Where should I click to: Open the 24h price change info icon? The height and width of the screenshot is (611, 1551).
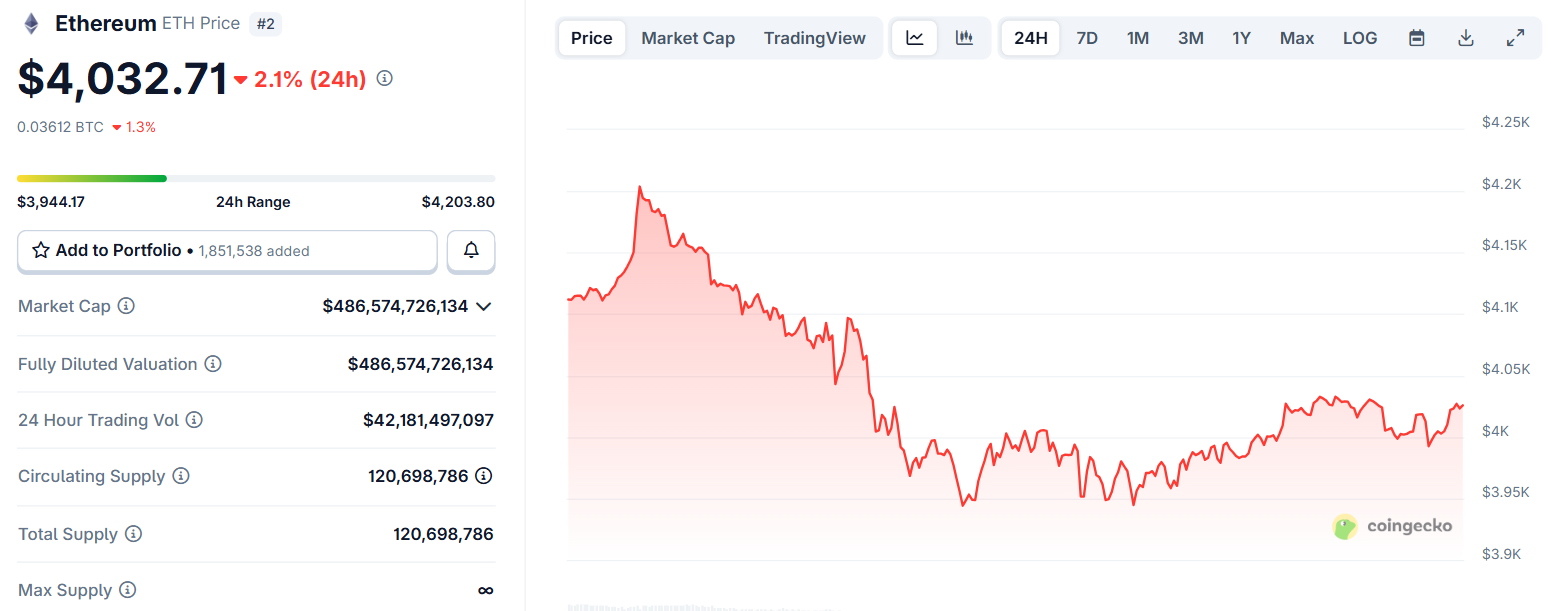[x=384, y=77]
